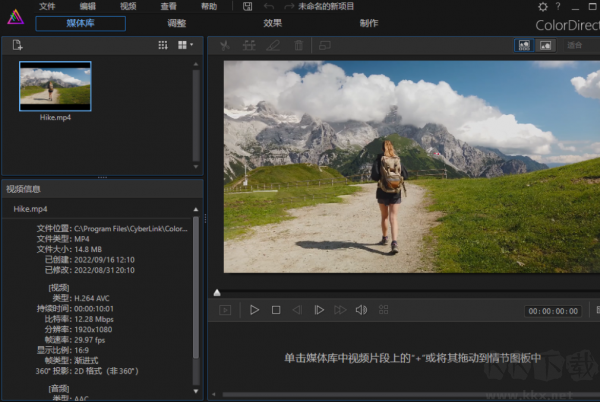Open the 文件 menu
Image resolution: width=600 pixels, height=402 pixels.
pyautogui.click(x=48, y=6)
